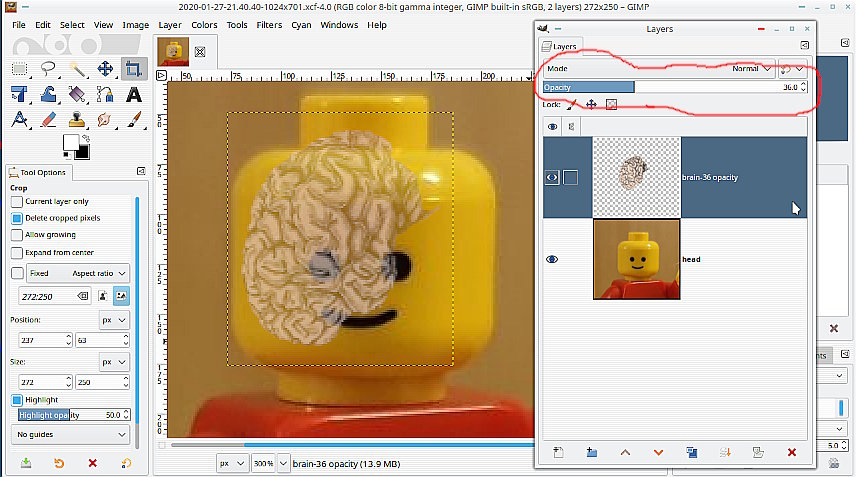The width and height of the screenshot is (856, 477).
Task: Select the Crop tool in toolbox
Action: [134, 69]
